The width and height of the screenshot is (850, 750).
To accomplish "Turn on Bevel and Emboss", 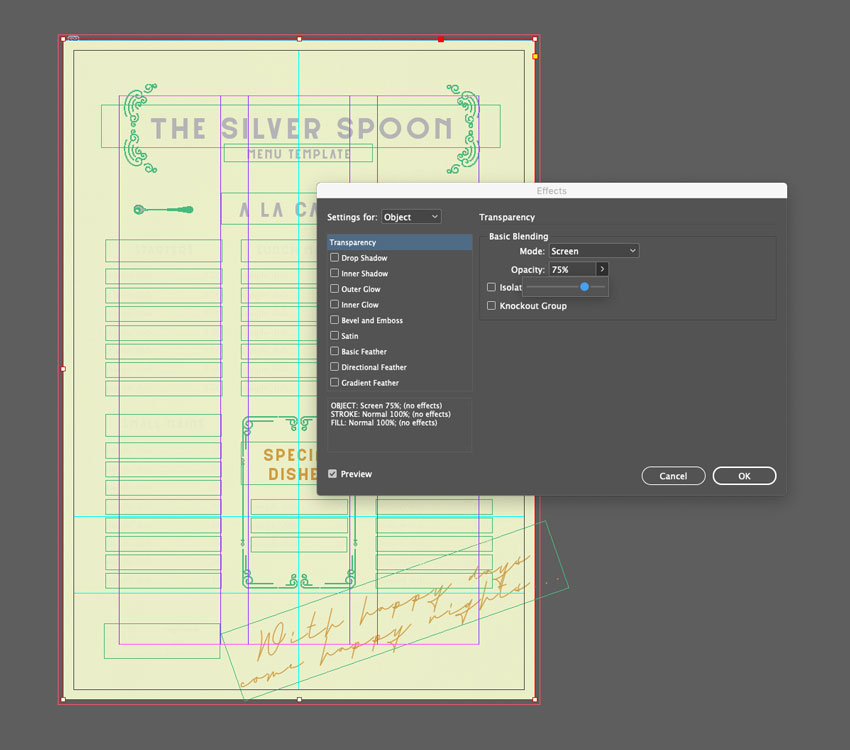I will [335, 320].
